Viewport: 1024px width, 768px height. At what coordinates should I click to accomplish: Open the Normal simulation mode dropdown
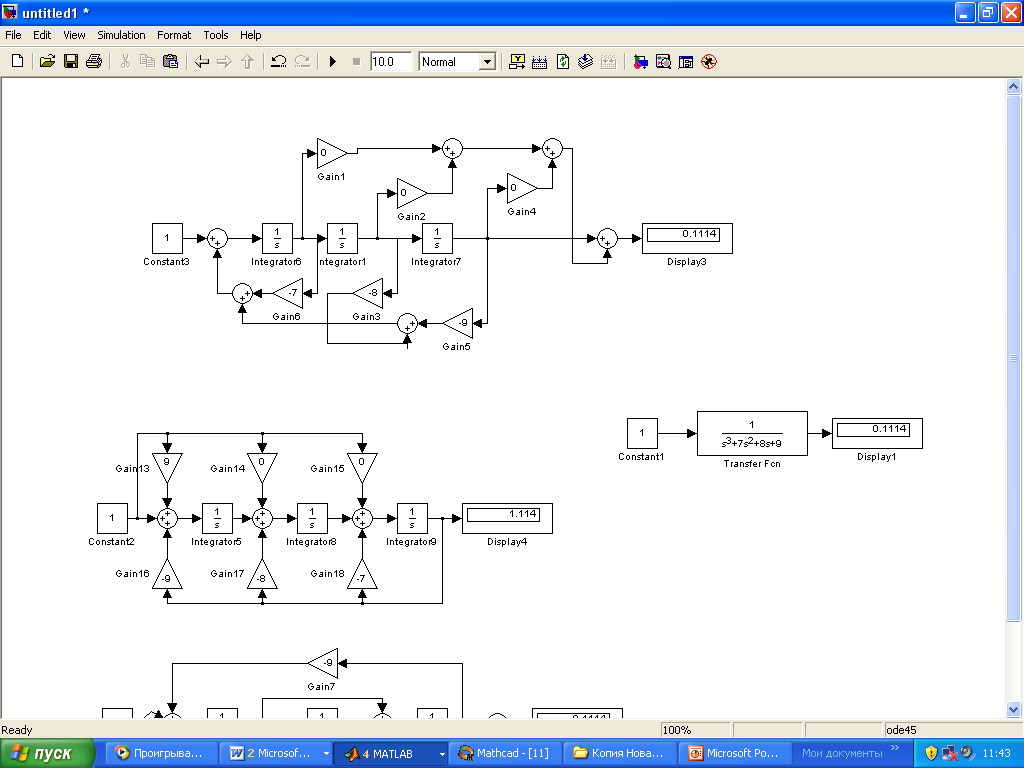pyautogui.click(x=487, y=62)
